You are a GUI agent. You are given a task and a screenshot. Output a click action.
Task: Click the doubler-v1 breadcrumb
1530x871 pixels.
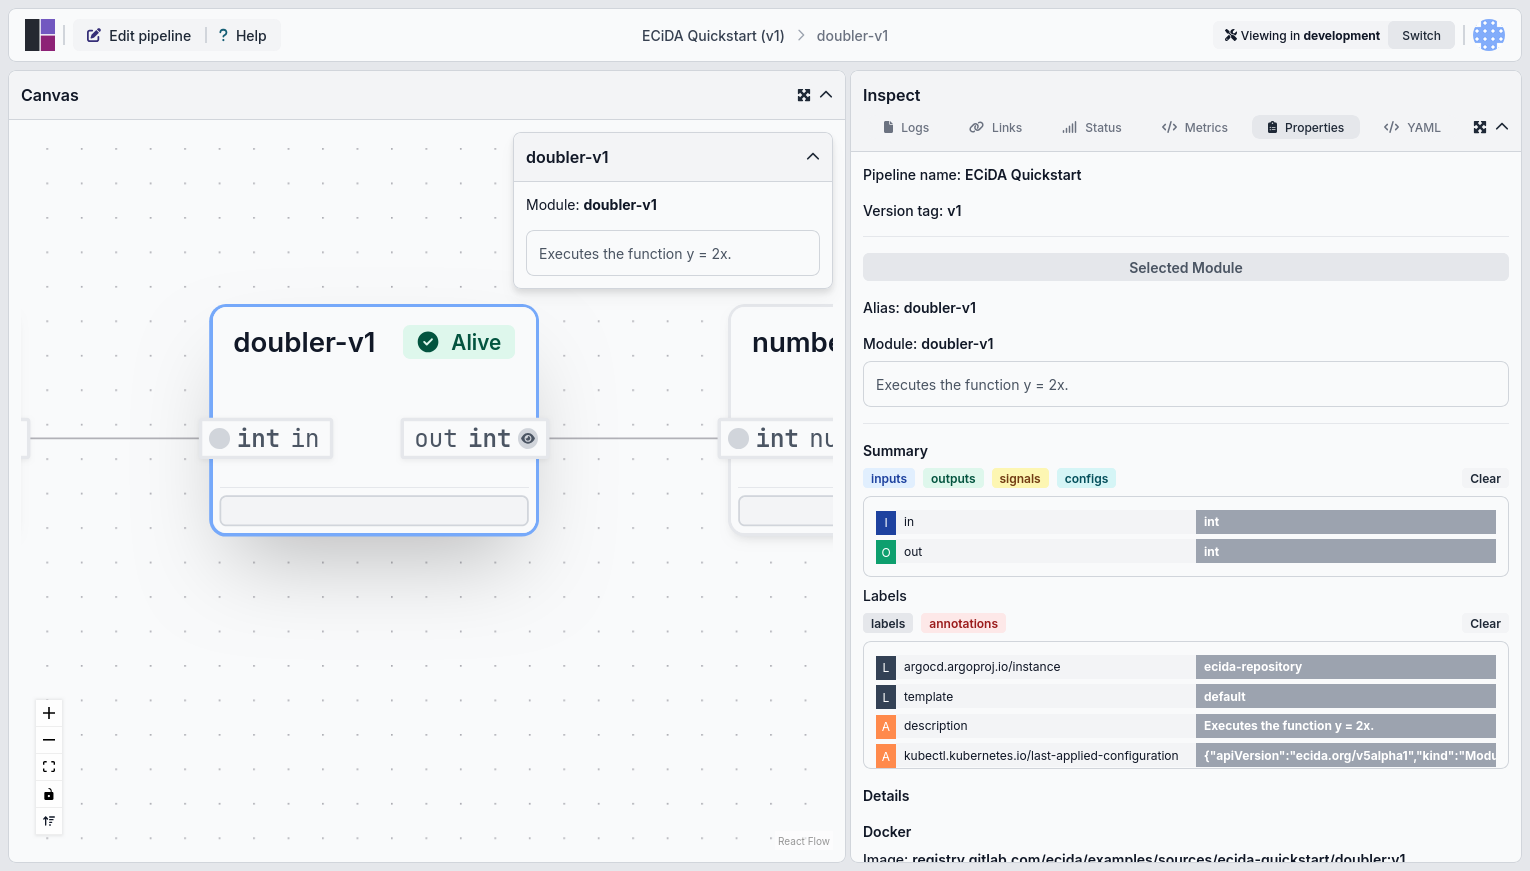click(852, 35)
